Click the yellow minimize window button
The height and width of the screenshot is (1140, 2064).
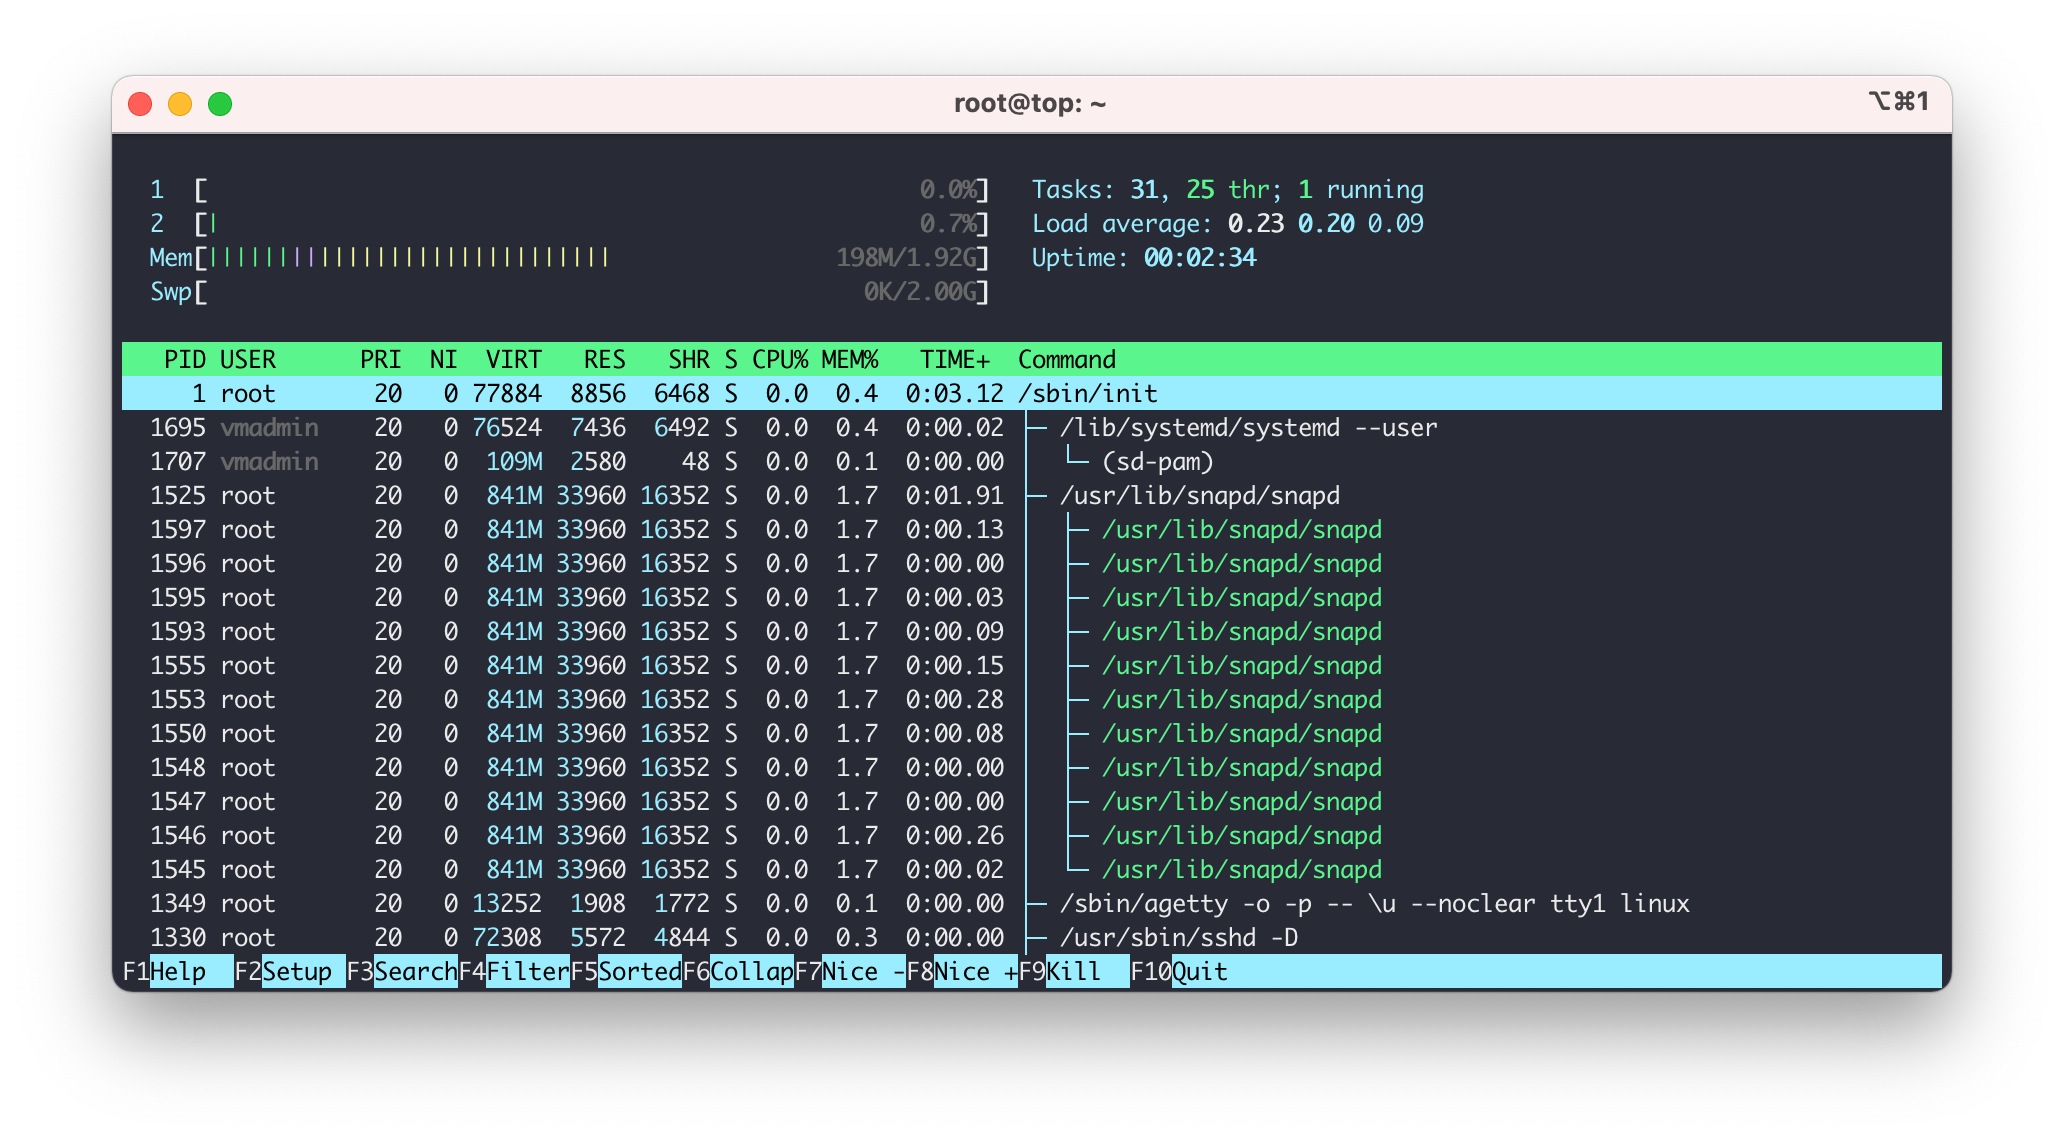[x=180, y=104]
